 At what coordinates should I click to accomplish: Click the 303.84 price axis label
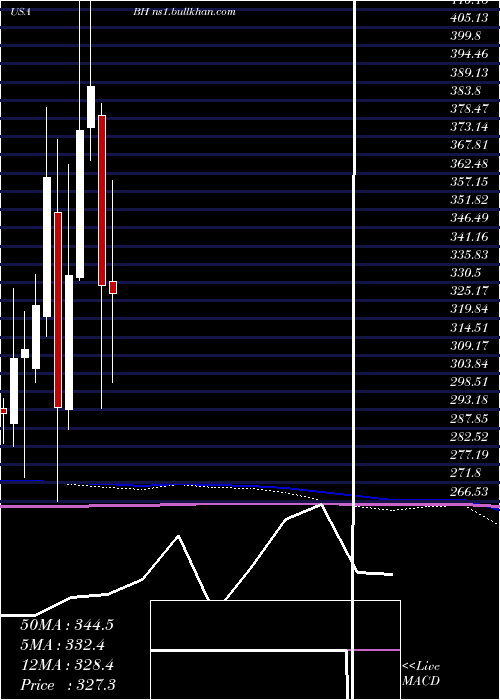click(x=469, y=364)
